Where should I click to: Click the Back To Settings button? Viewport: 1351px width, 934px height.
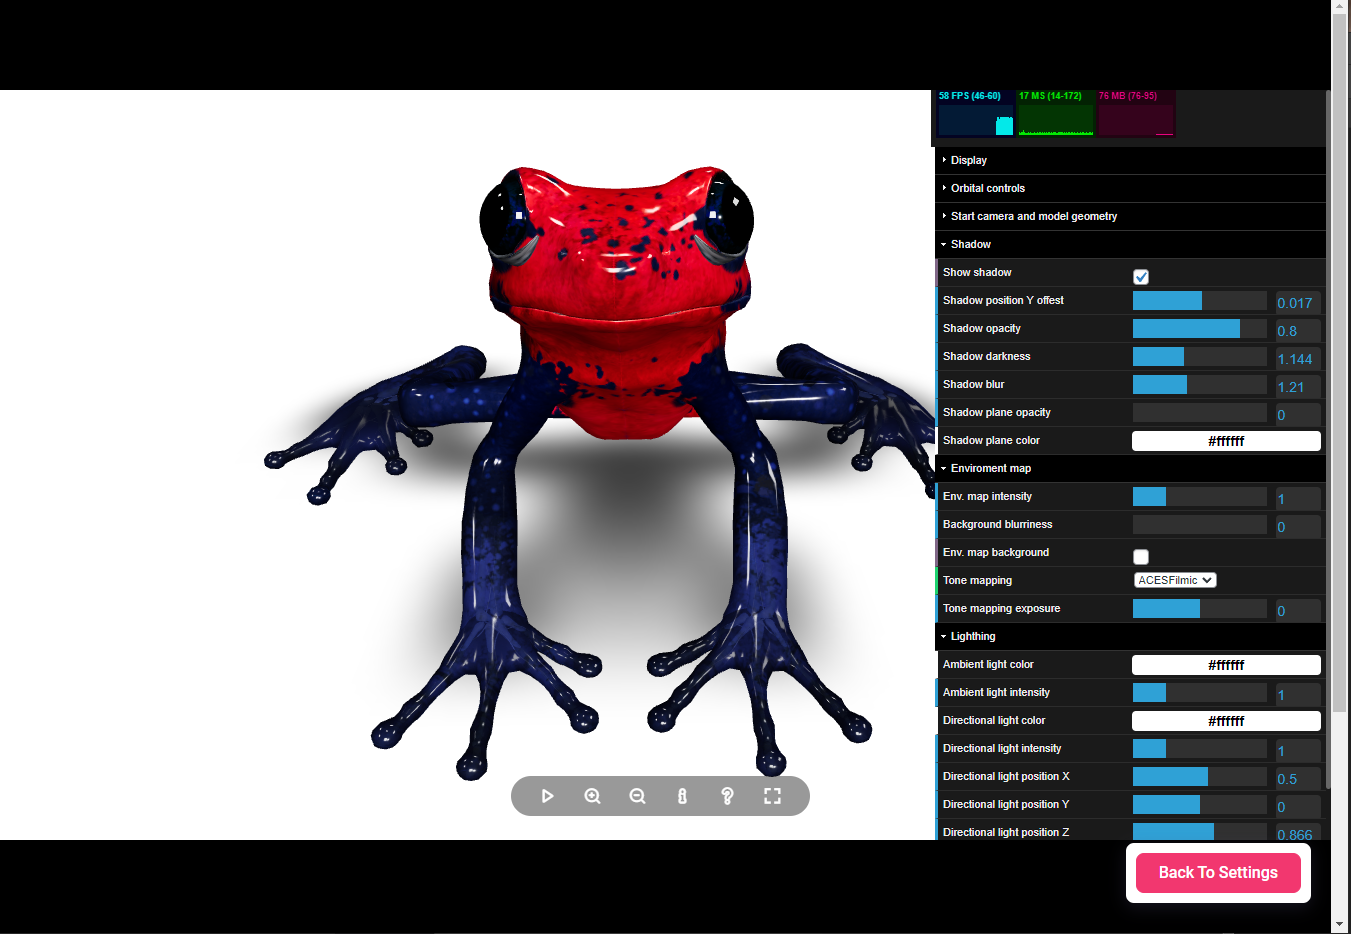coord(1218,872)
